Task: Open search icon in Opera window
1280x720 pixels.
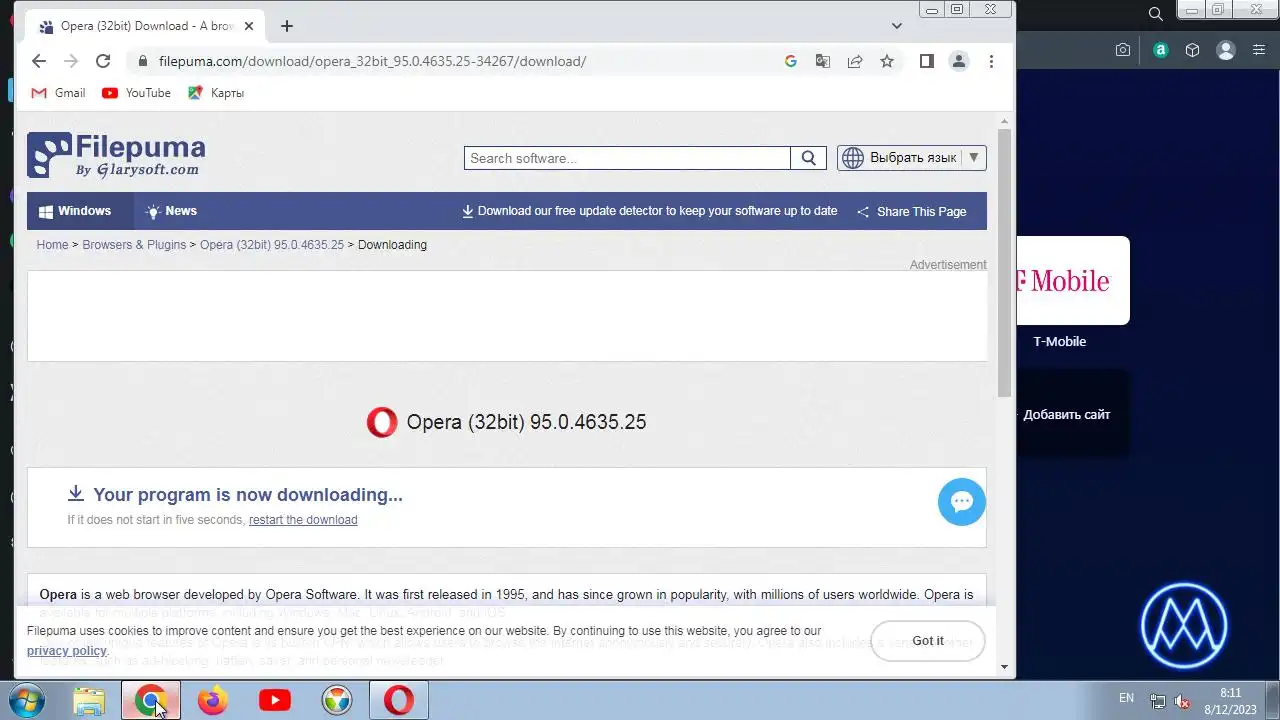Action: coord(1156,14)
